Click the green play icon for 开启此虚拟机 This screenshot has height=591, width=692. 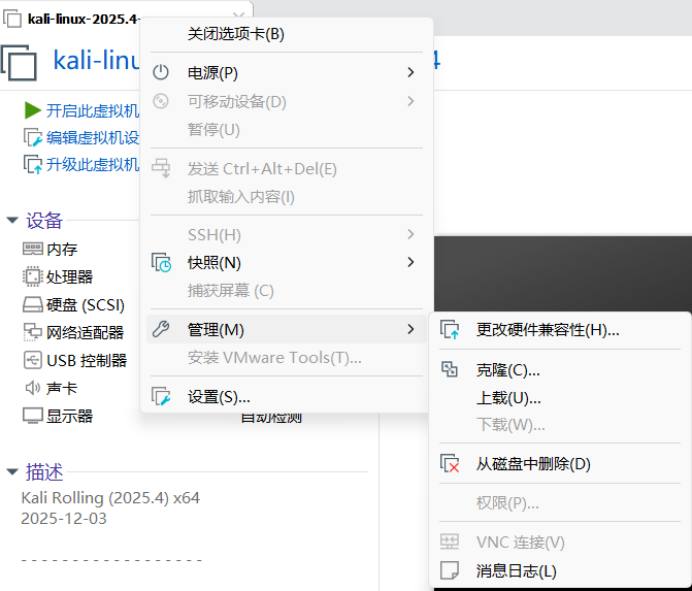[x=33, y=110]
